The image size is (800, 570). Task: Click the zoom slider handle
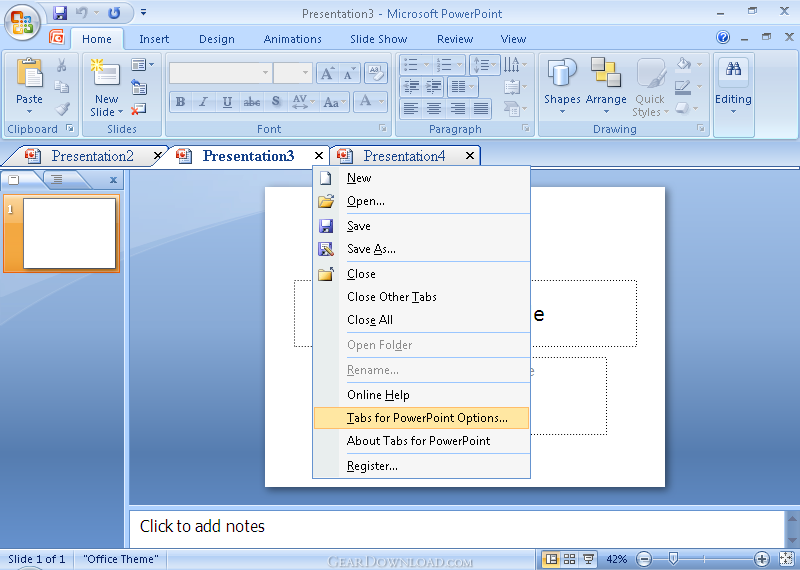[673, 559]
